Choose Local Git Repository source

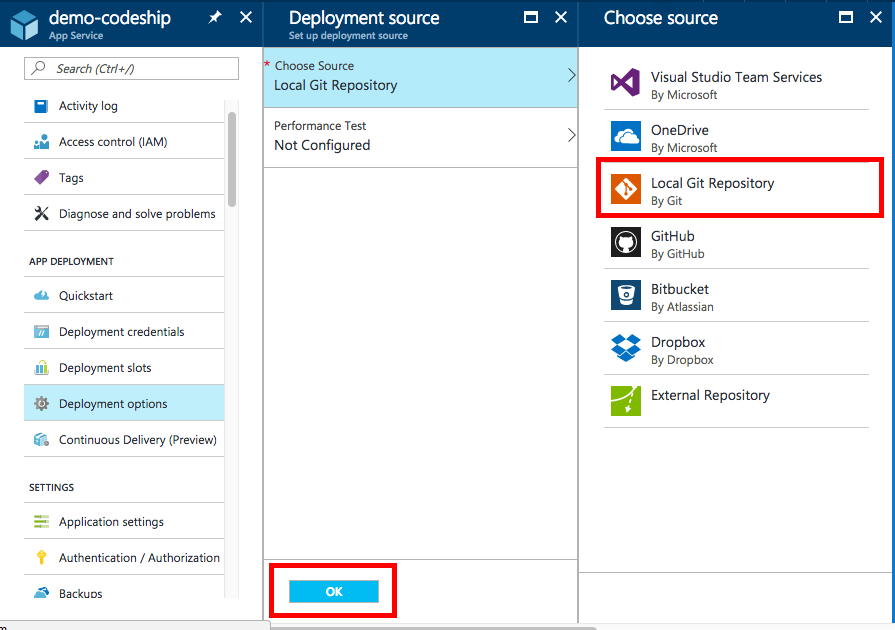pyautogui.click(x=736, y=189)
